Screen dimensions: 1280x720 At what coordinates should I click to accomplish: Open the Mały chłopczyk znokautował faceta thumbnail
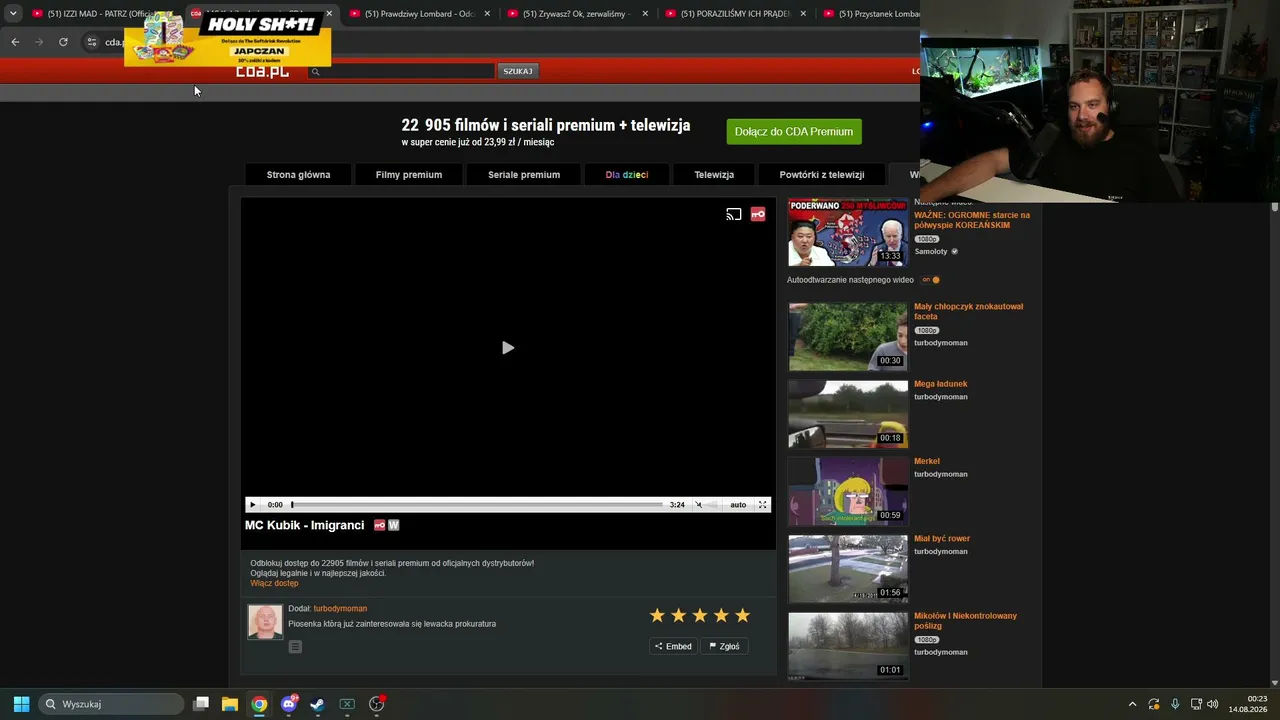pos(848,337)
